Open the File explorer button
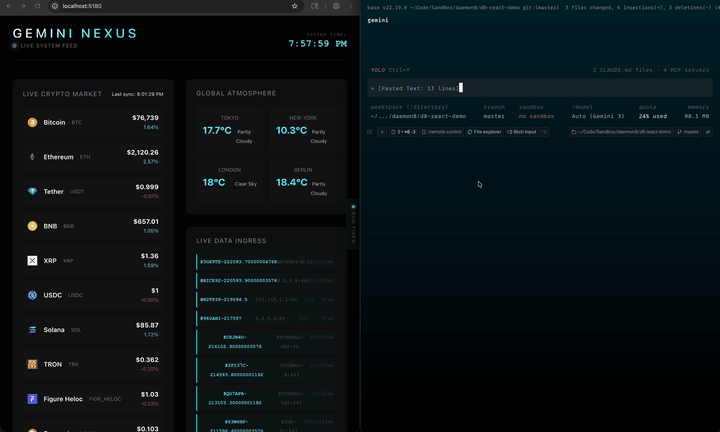720x432 pixels. 484,132
